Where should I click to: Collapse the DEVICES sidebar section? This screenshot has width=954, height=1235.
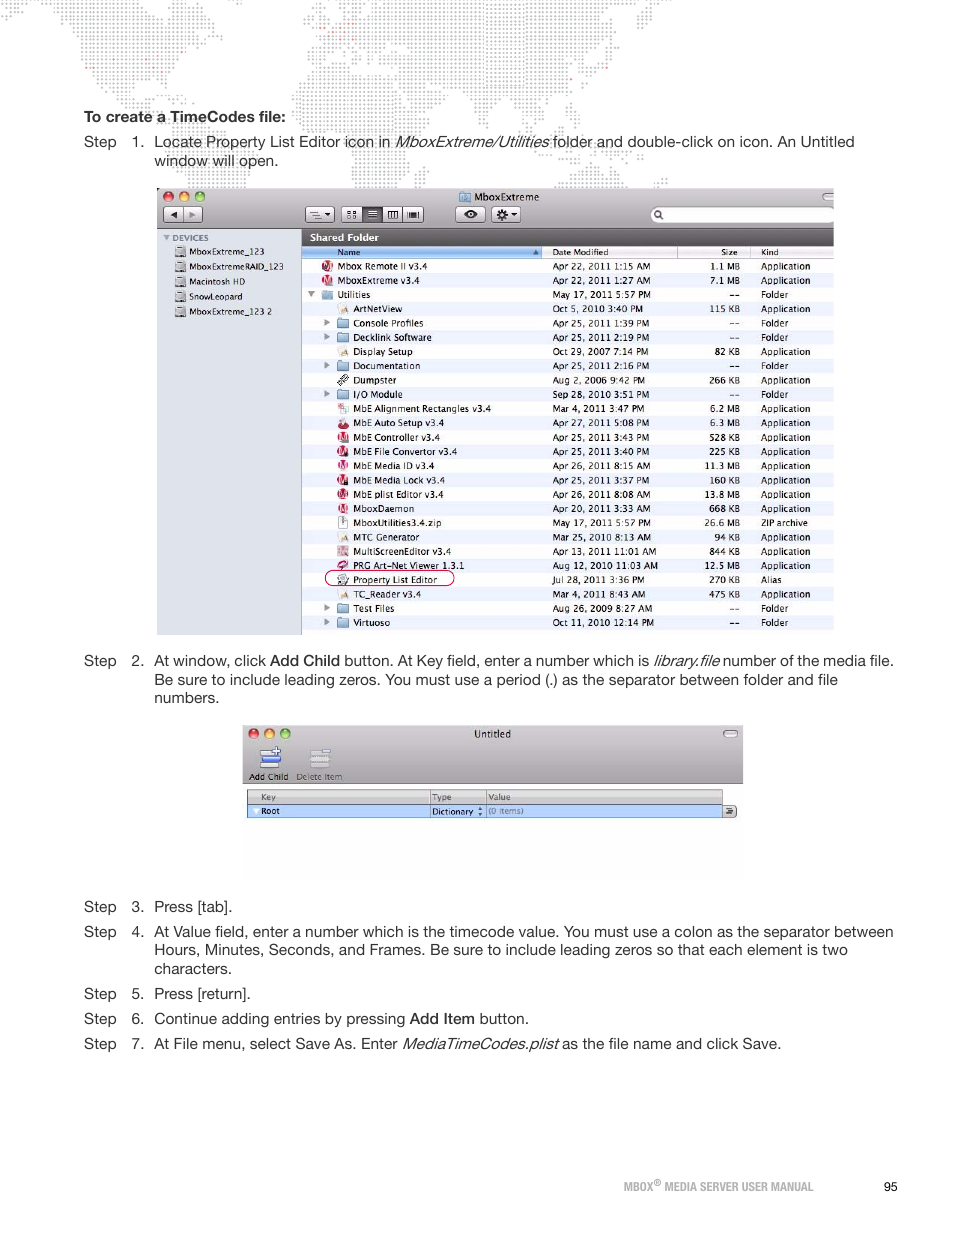[x=167, y=238]
